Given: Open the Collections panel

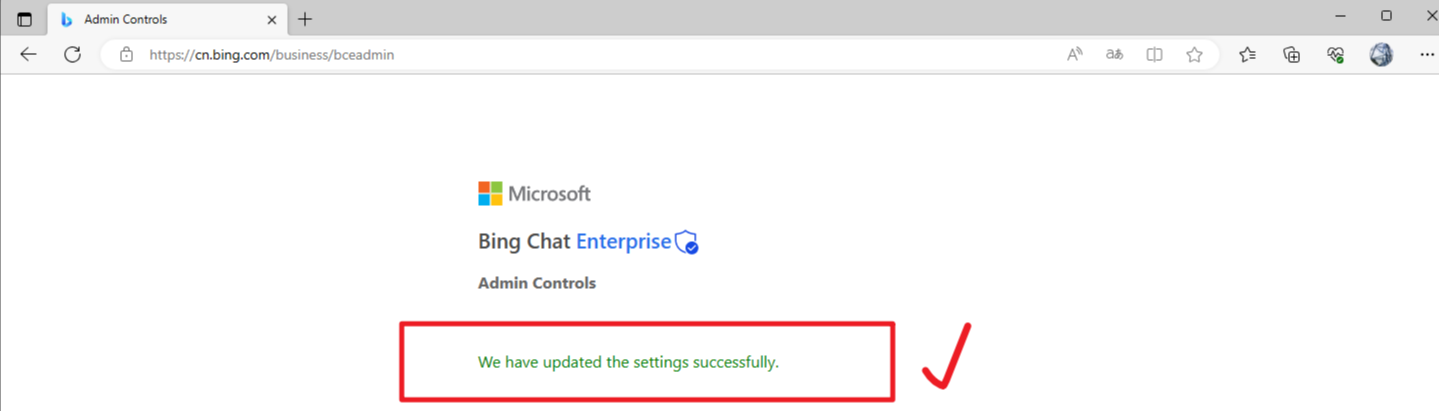Looking at the screenshot, I should coord(1292,55).
